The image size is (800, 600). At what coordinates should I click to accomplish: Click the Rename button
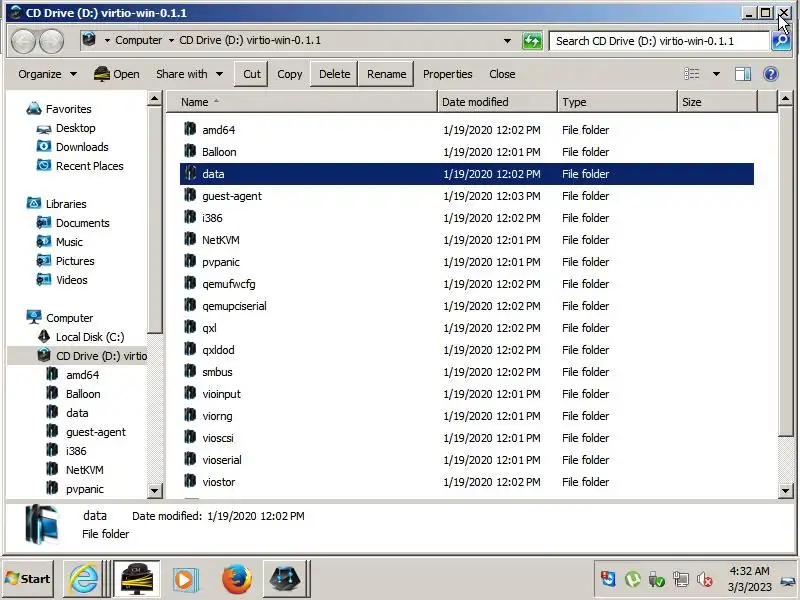386,74
